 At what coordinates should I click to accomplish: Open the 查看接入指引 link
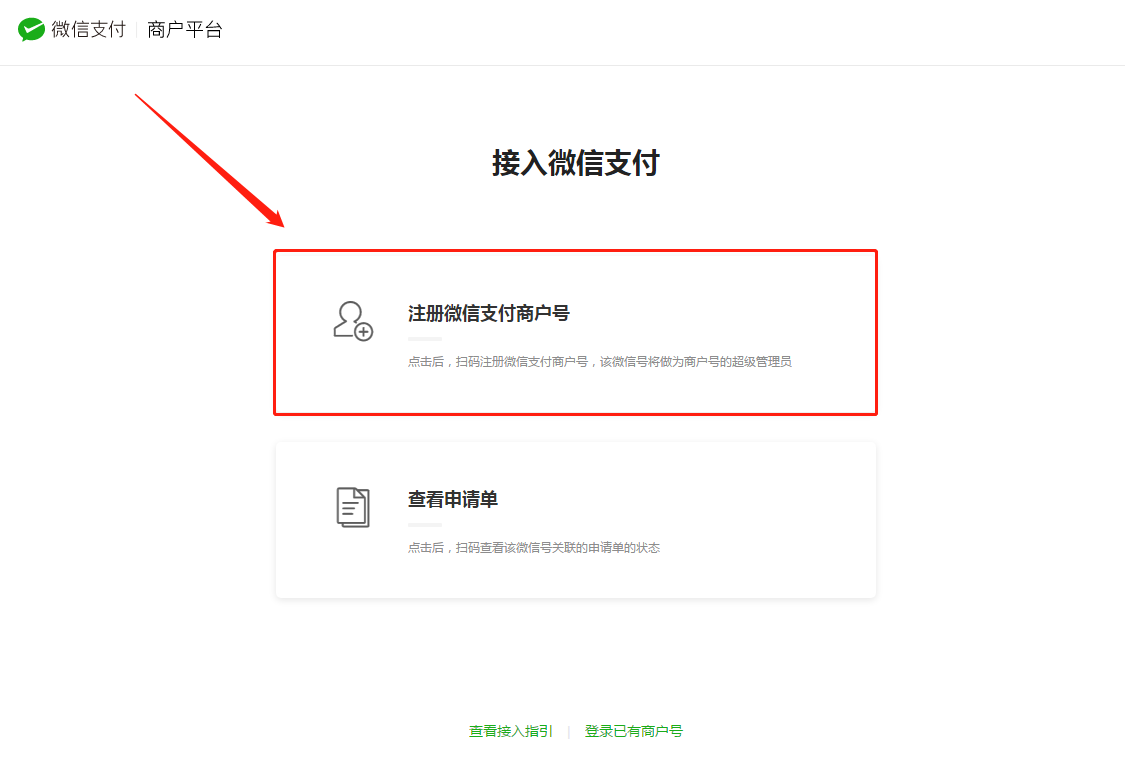(510, 731)
